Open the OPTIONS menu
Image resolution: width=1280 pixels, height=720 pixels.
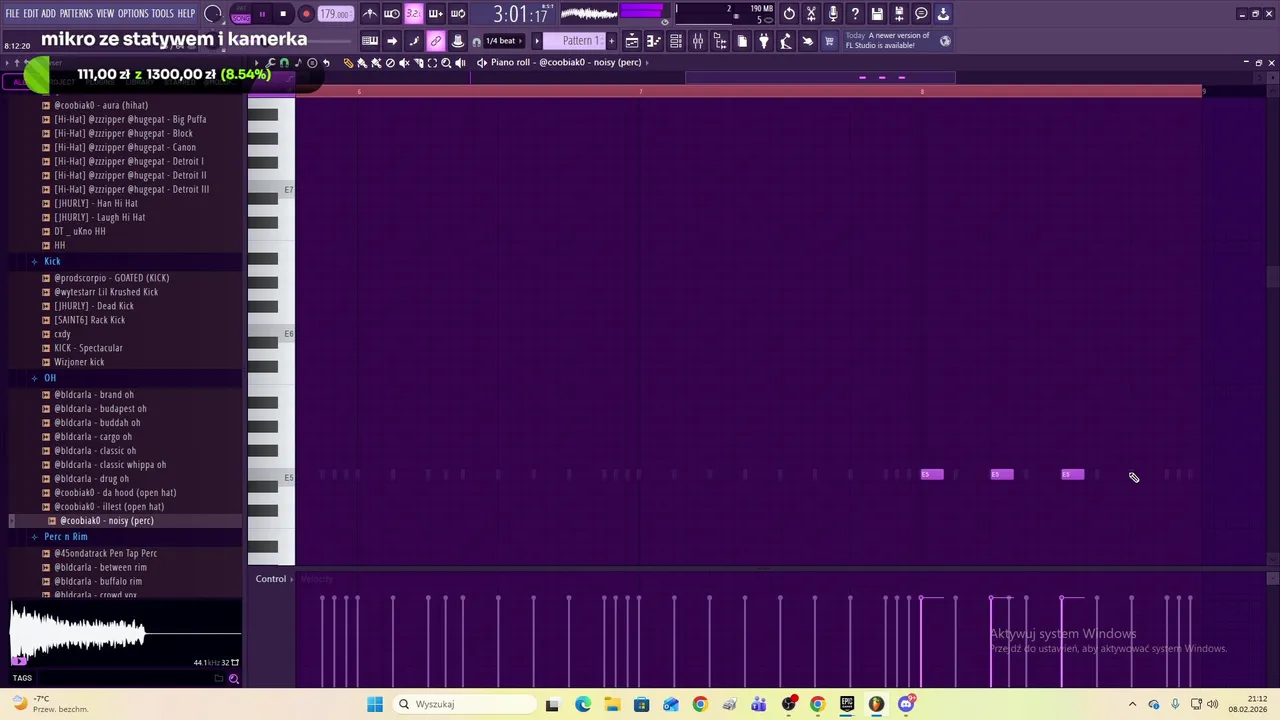tap(133, 14)
